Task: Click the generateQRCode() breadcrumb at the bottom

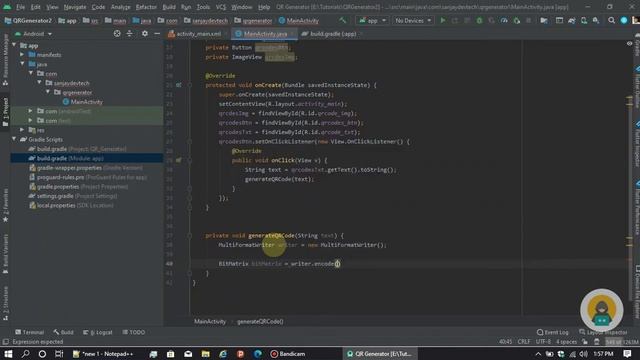Action: (x=260, y=322)
